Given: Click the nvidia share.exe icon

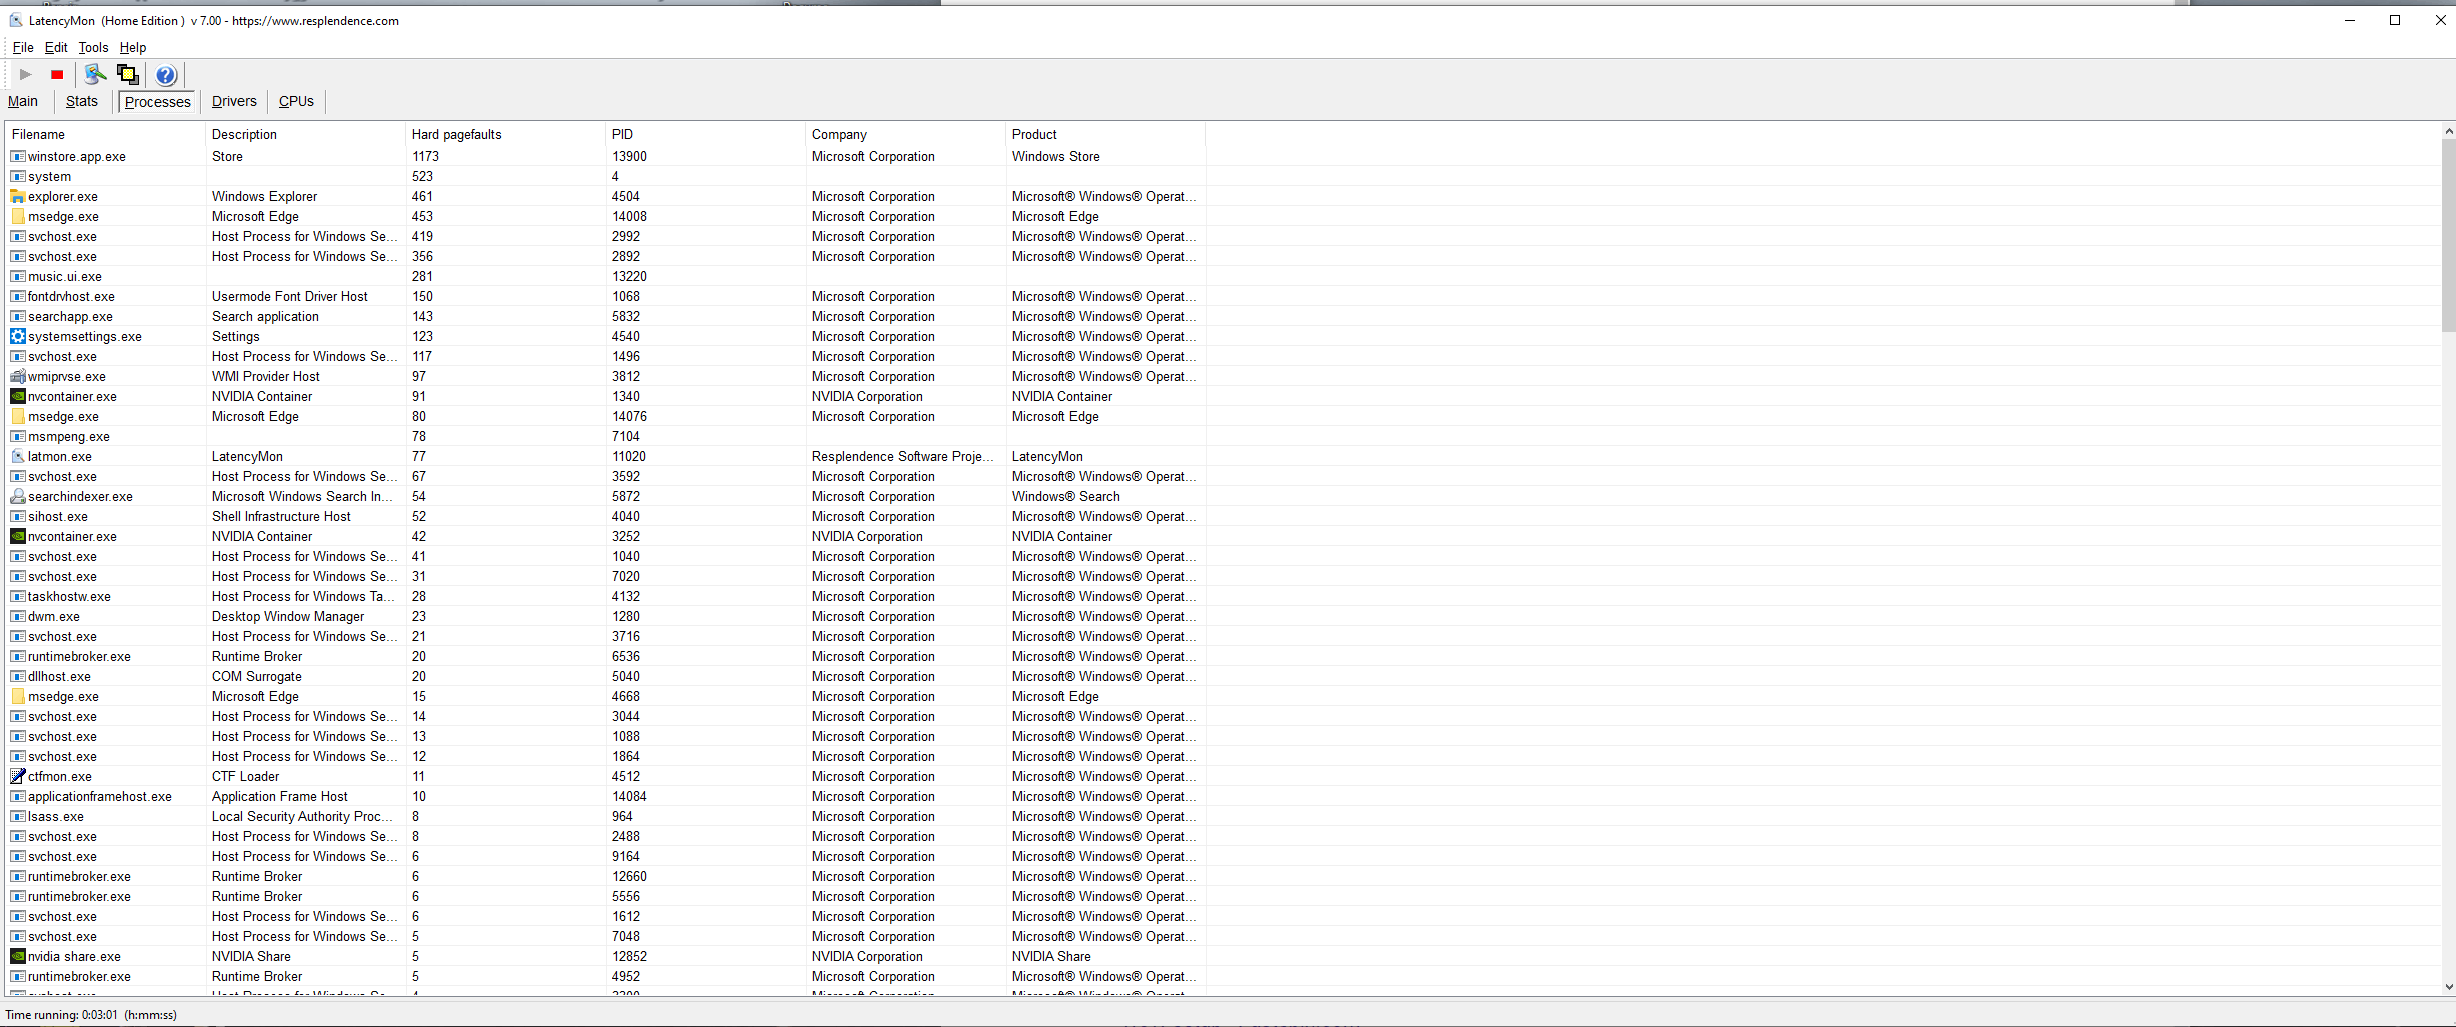Looking at the screenshot, I should pos(18,956).
